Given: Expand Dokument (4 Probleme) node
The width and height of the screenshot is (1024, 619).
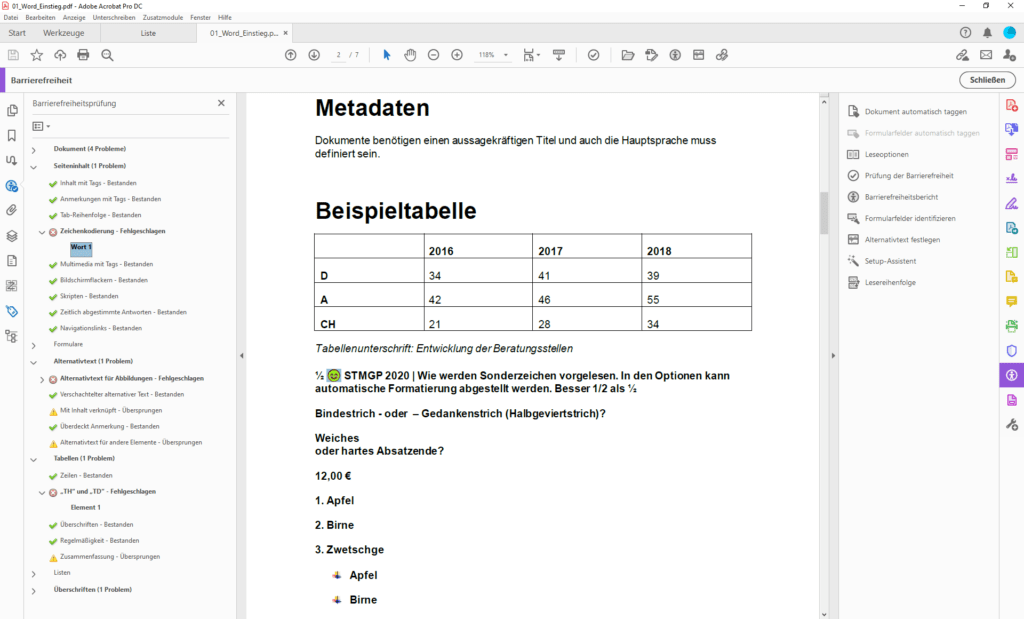Looking at the screenshot, I should [34, 150].
